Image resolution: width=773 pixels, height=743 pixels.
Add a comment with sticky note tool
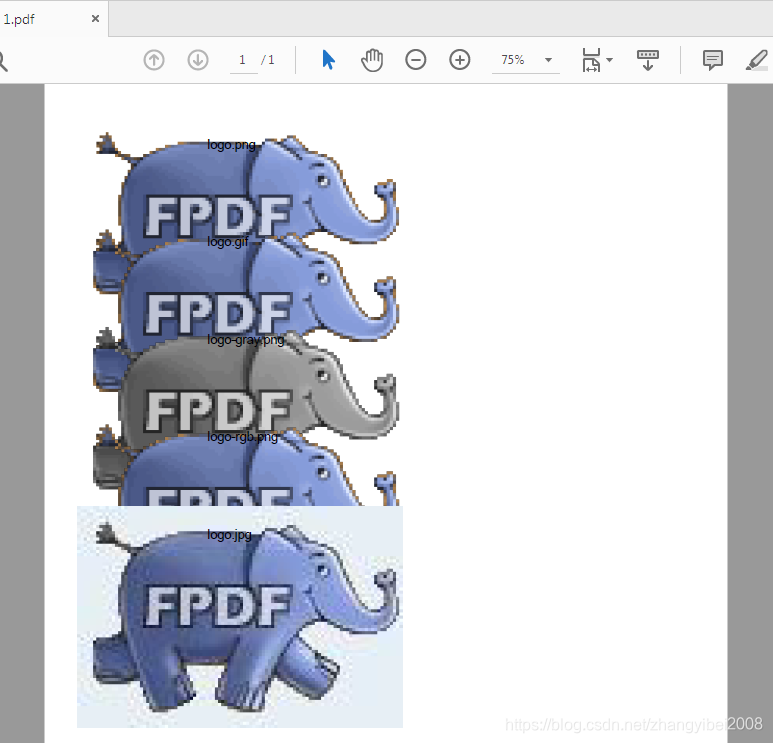712,60
